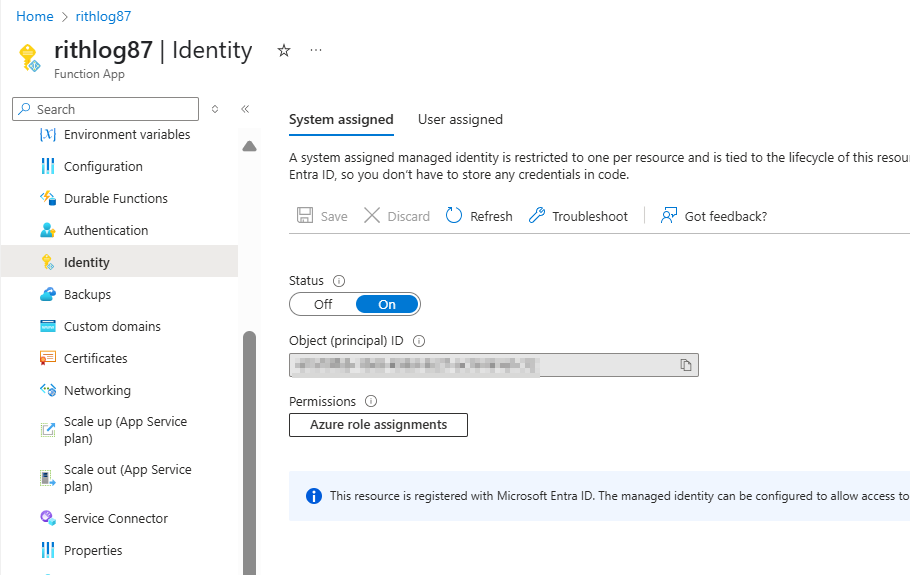This screenshot has height=575, width=910.
Task: Click the Backups cloud icon
Action: [x=48, y=294]
